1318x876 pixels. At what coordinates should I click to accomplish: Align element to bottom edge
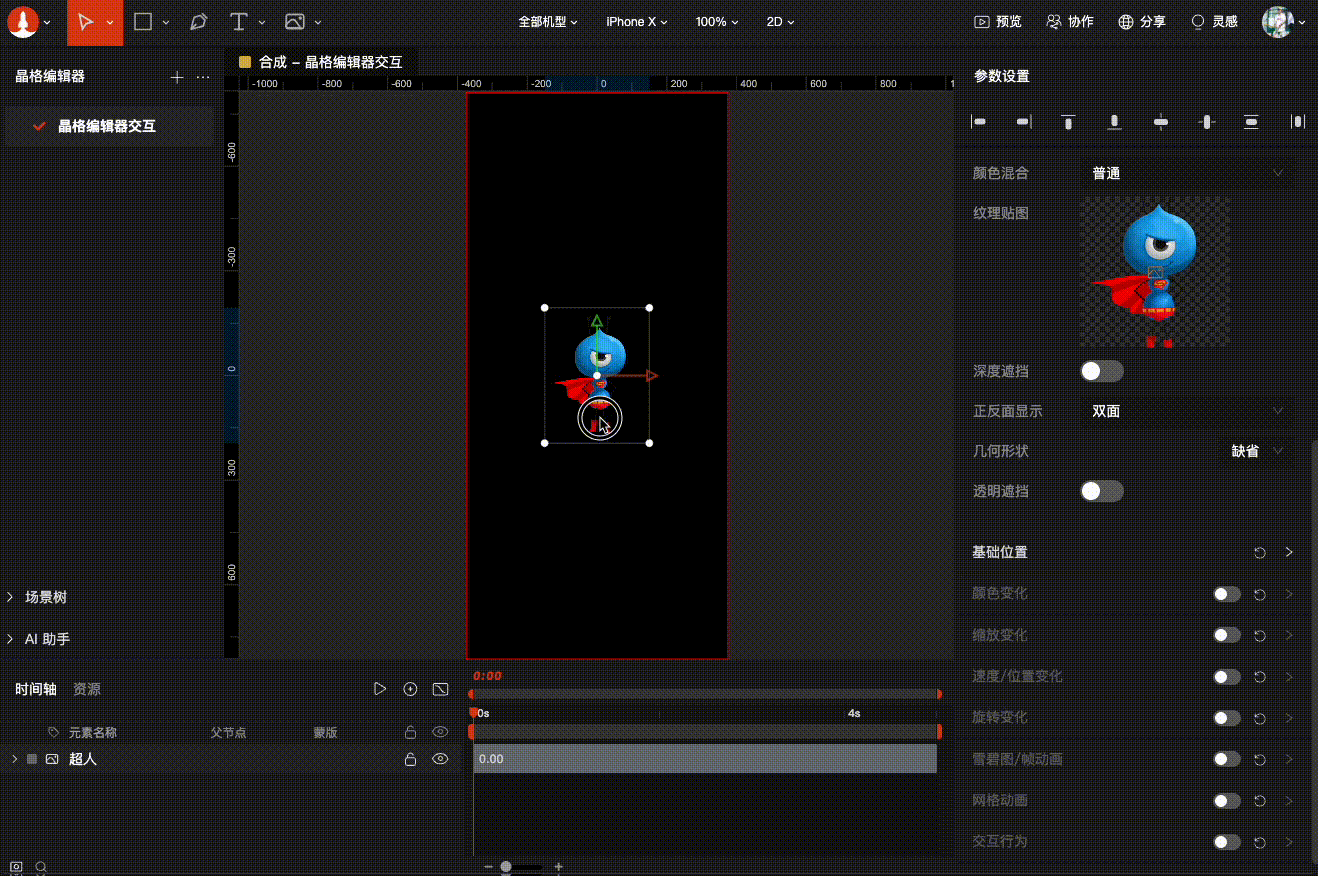[x=1114, y=122]
